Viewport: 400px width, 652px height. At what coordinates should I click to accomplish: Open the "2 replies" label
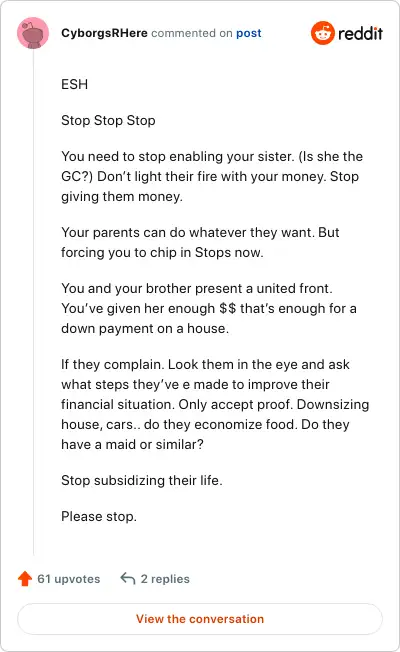pos(165,579)
